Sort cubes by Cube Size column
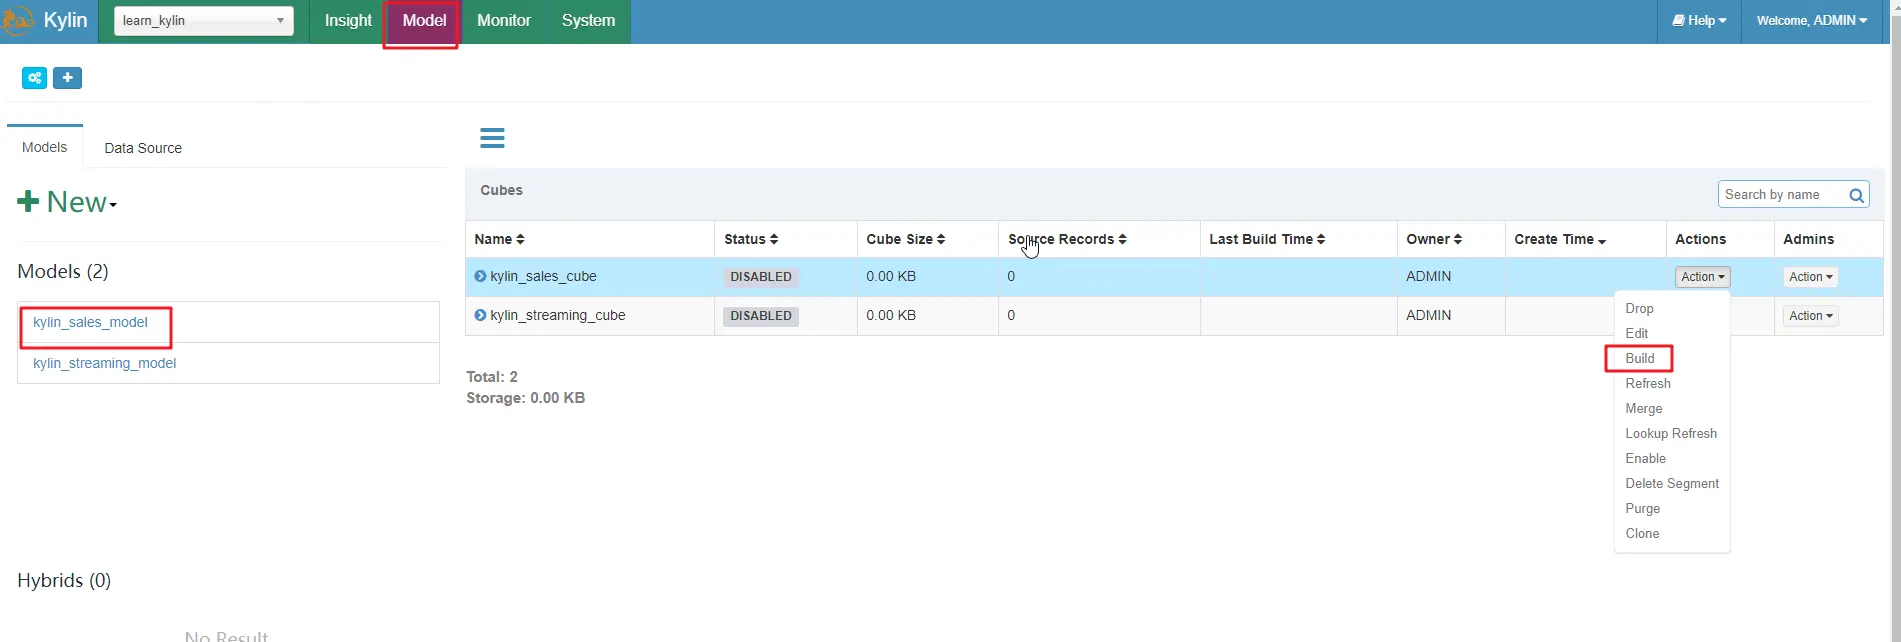 (905, 239)
